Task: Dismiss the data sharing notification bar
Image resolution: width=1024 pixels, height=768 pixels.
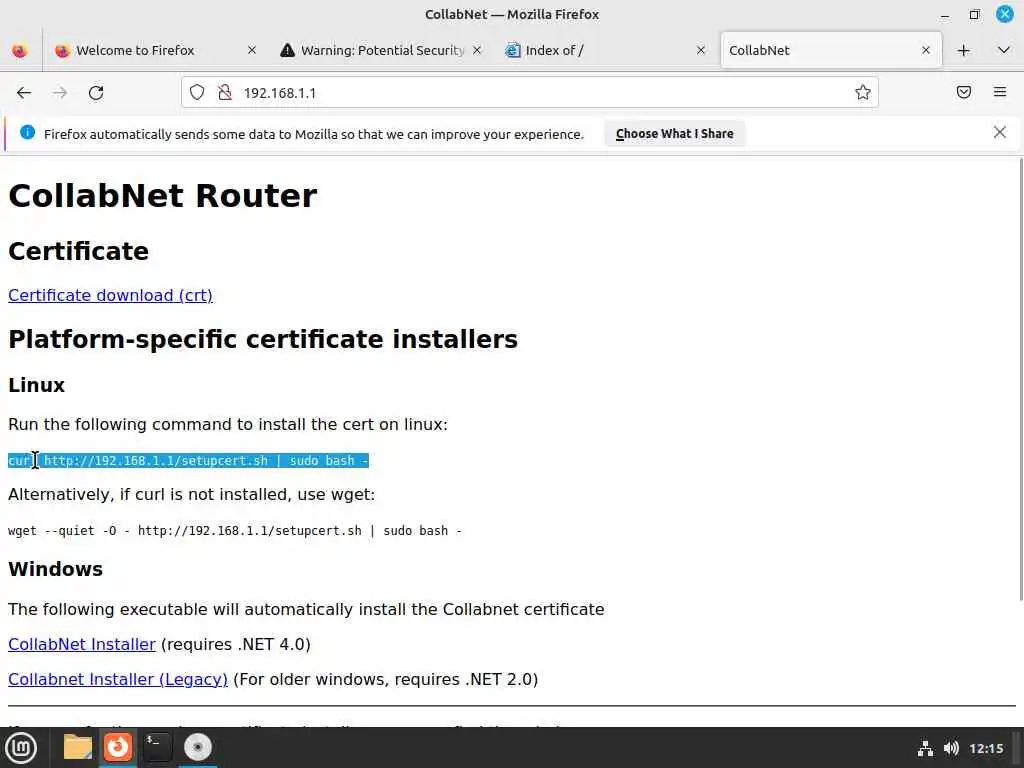Action: coord(1000,133)
